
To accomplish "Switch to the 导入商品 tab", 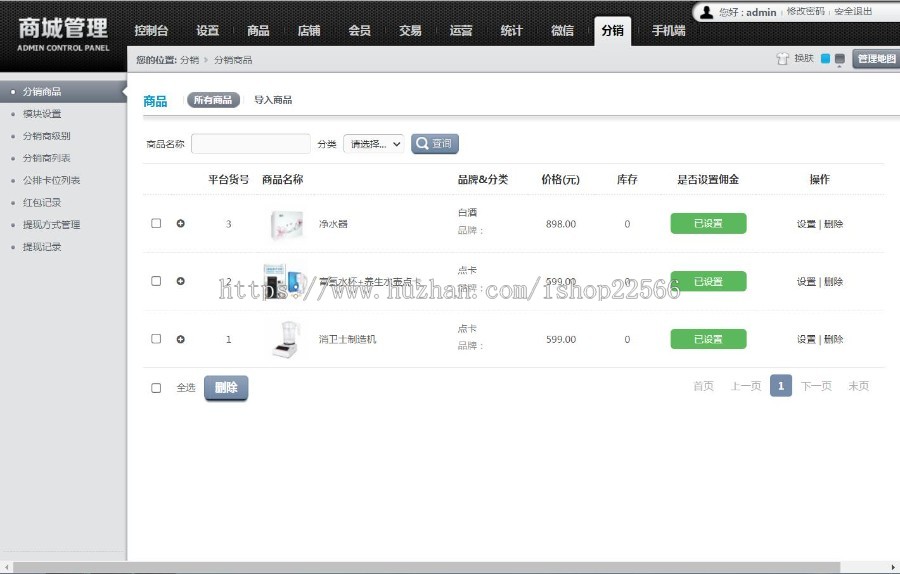I will pyautogui.click(x=273, y=100).
